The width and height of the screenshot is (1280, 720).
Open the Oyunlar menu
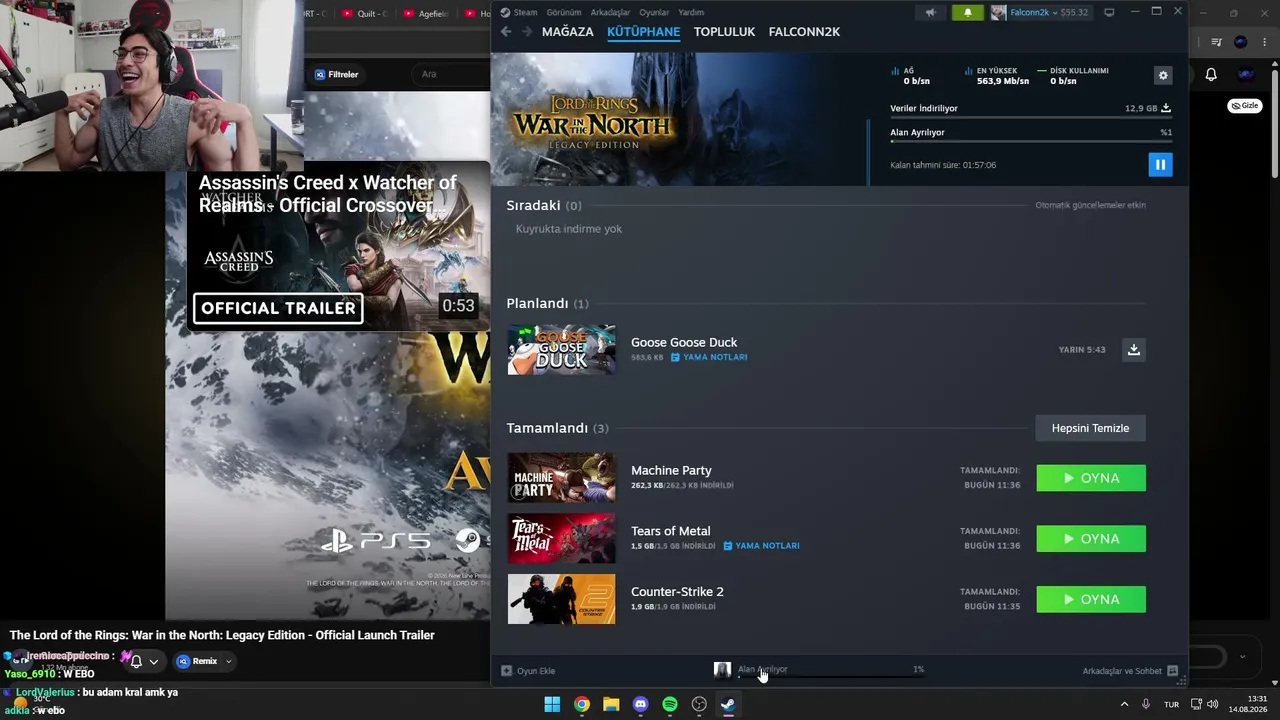[654, 13]
